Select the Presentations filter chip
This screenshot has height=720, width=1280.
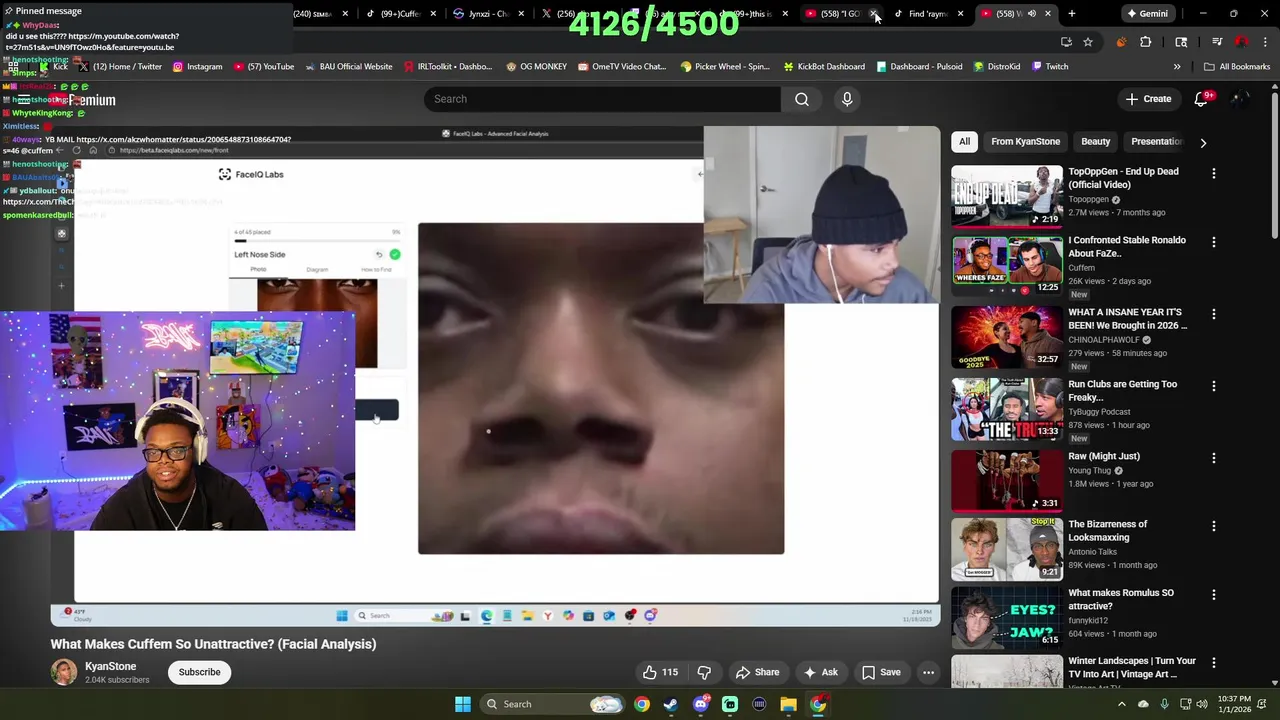1156,142
